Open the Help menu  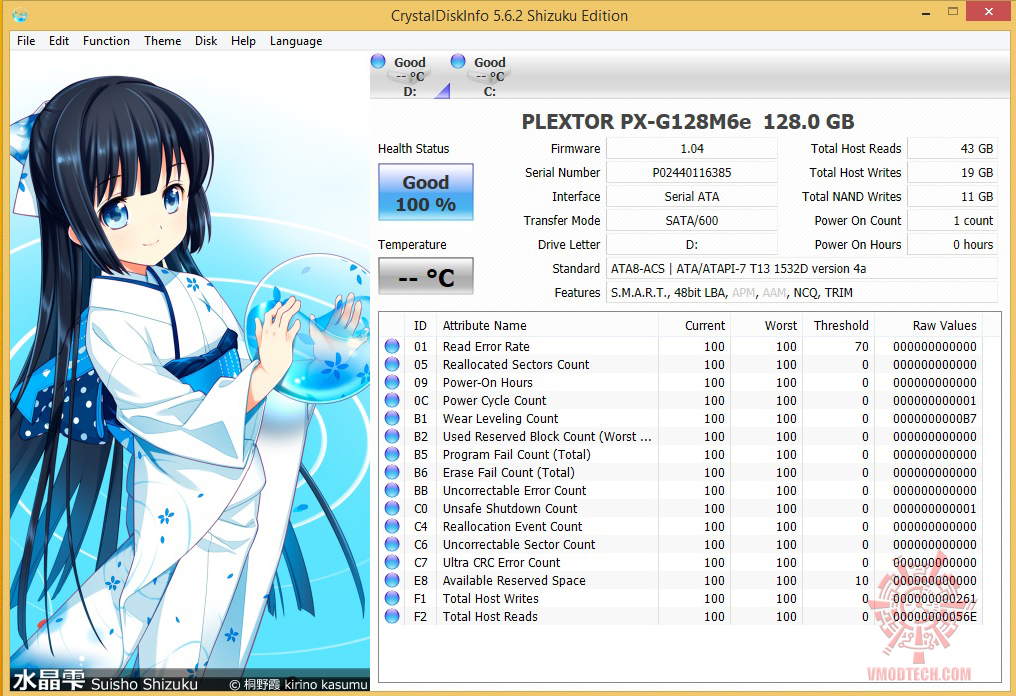243,41
